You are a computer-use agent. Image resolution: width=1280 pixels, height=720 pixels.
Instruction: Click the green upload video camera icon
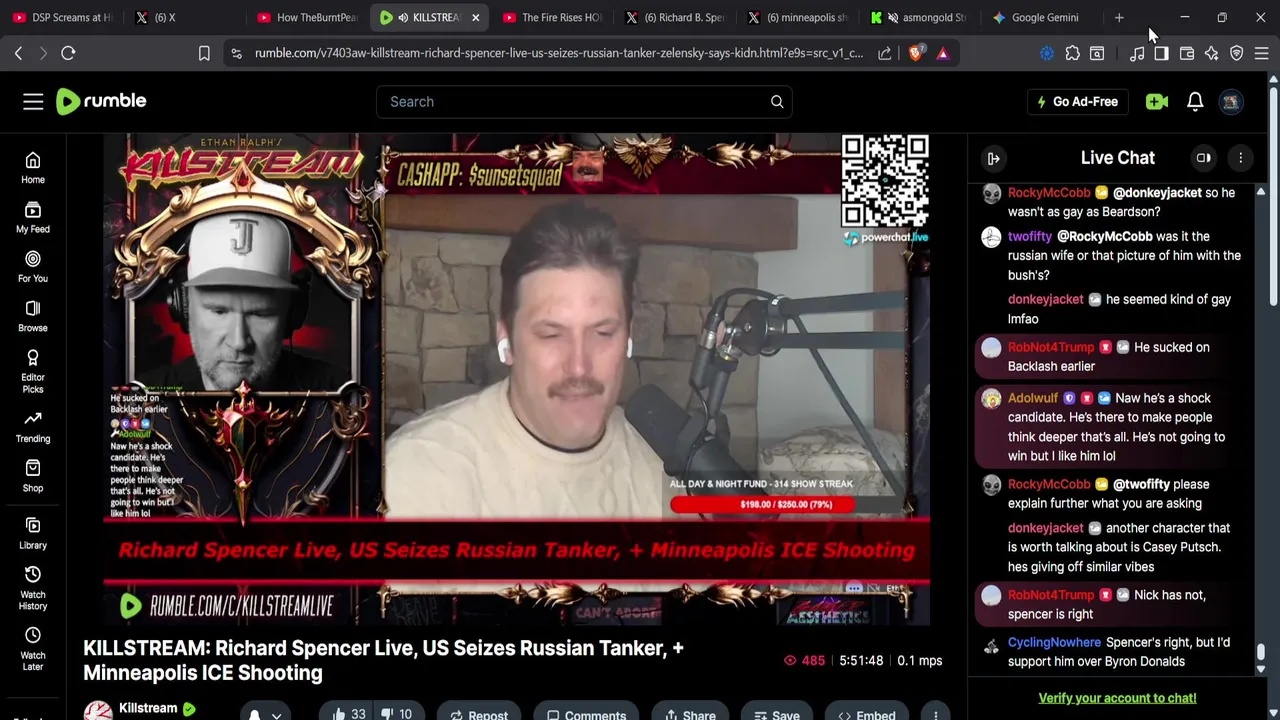coord(1157,101)
